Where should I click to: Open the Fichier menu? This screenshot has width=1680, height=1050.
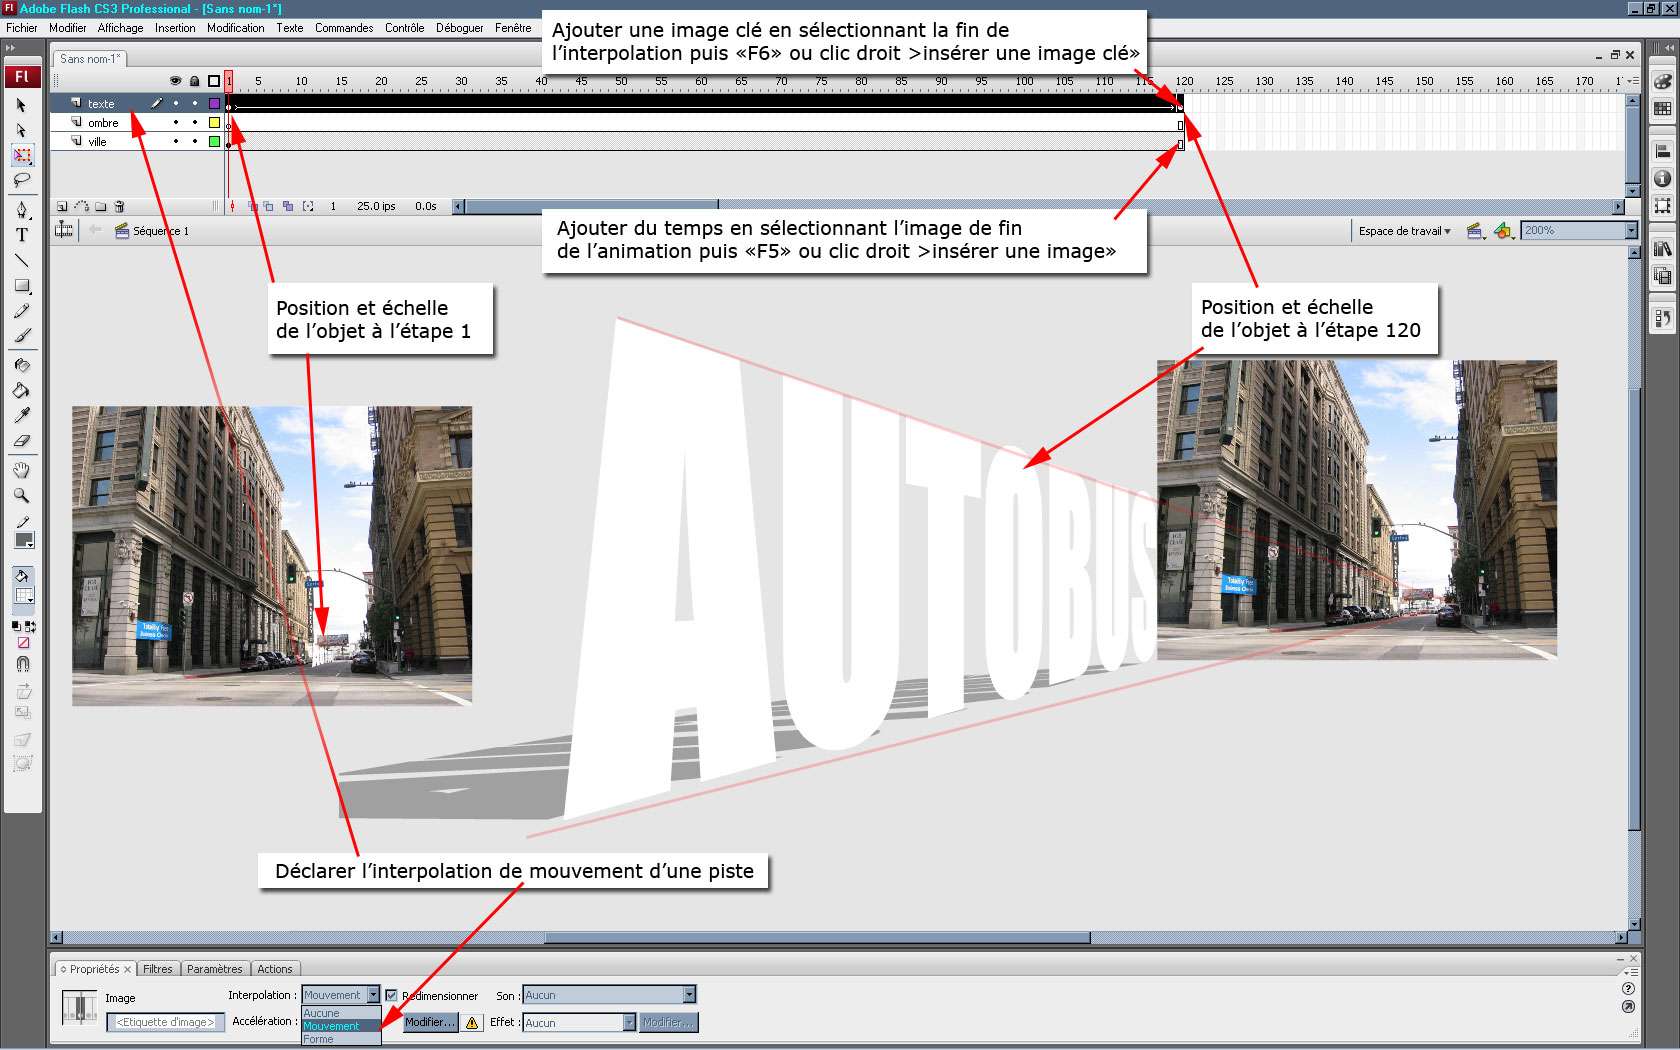[21, 28]
